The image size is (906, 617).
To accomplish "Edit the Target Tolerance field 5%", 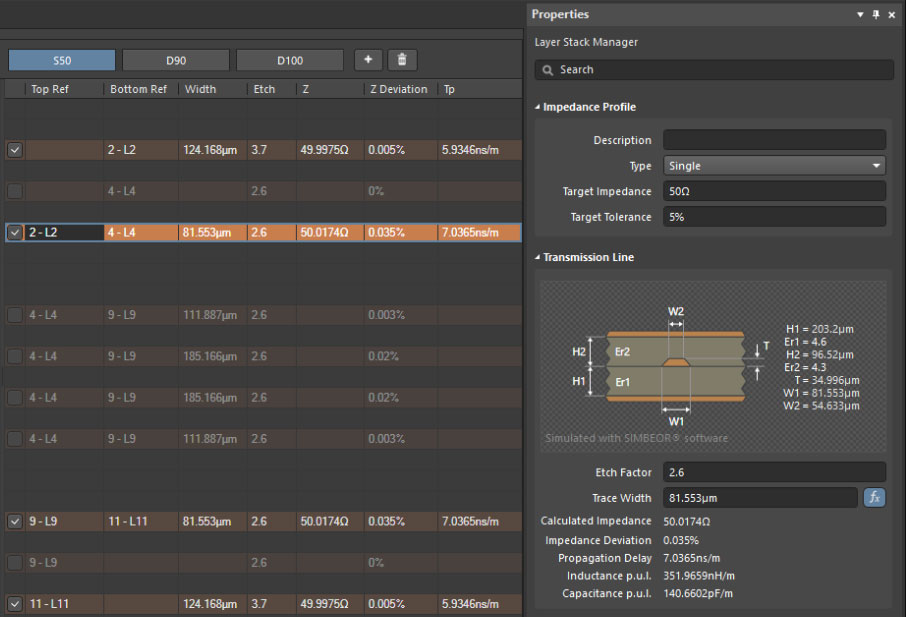I will click(774, 217).
